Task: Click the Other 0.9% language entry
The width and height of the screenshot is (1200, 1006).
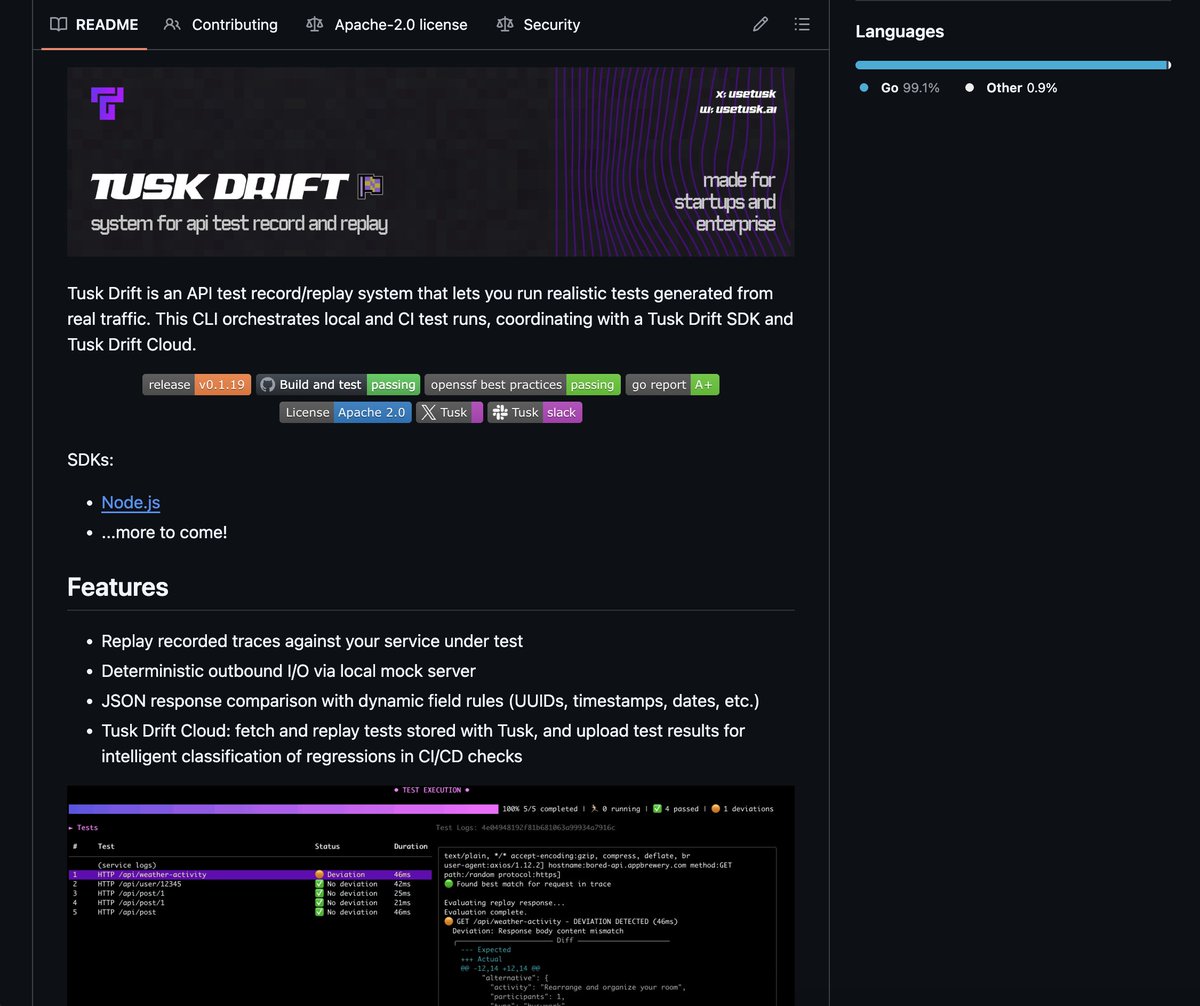Action: pyautogui.click(x=1011, y=88)
